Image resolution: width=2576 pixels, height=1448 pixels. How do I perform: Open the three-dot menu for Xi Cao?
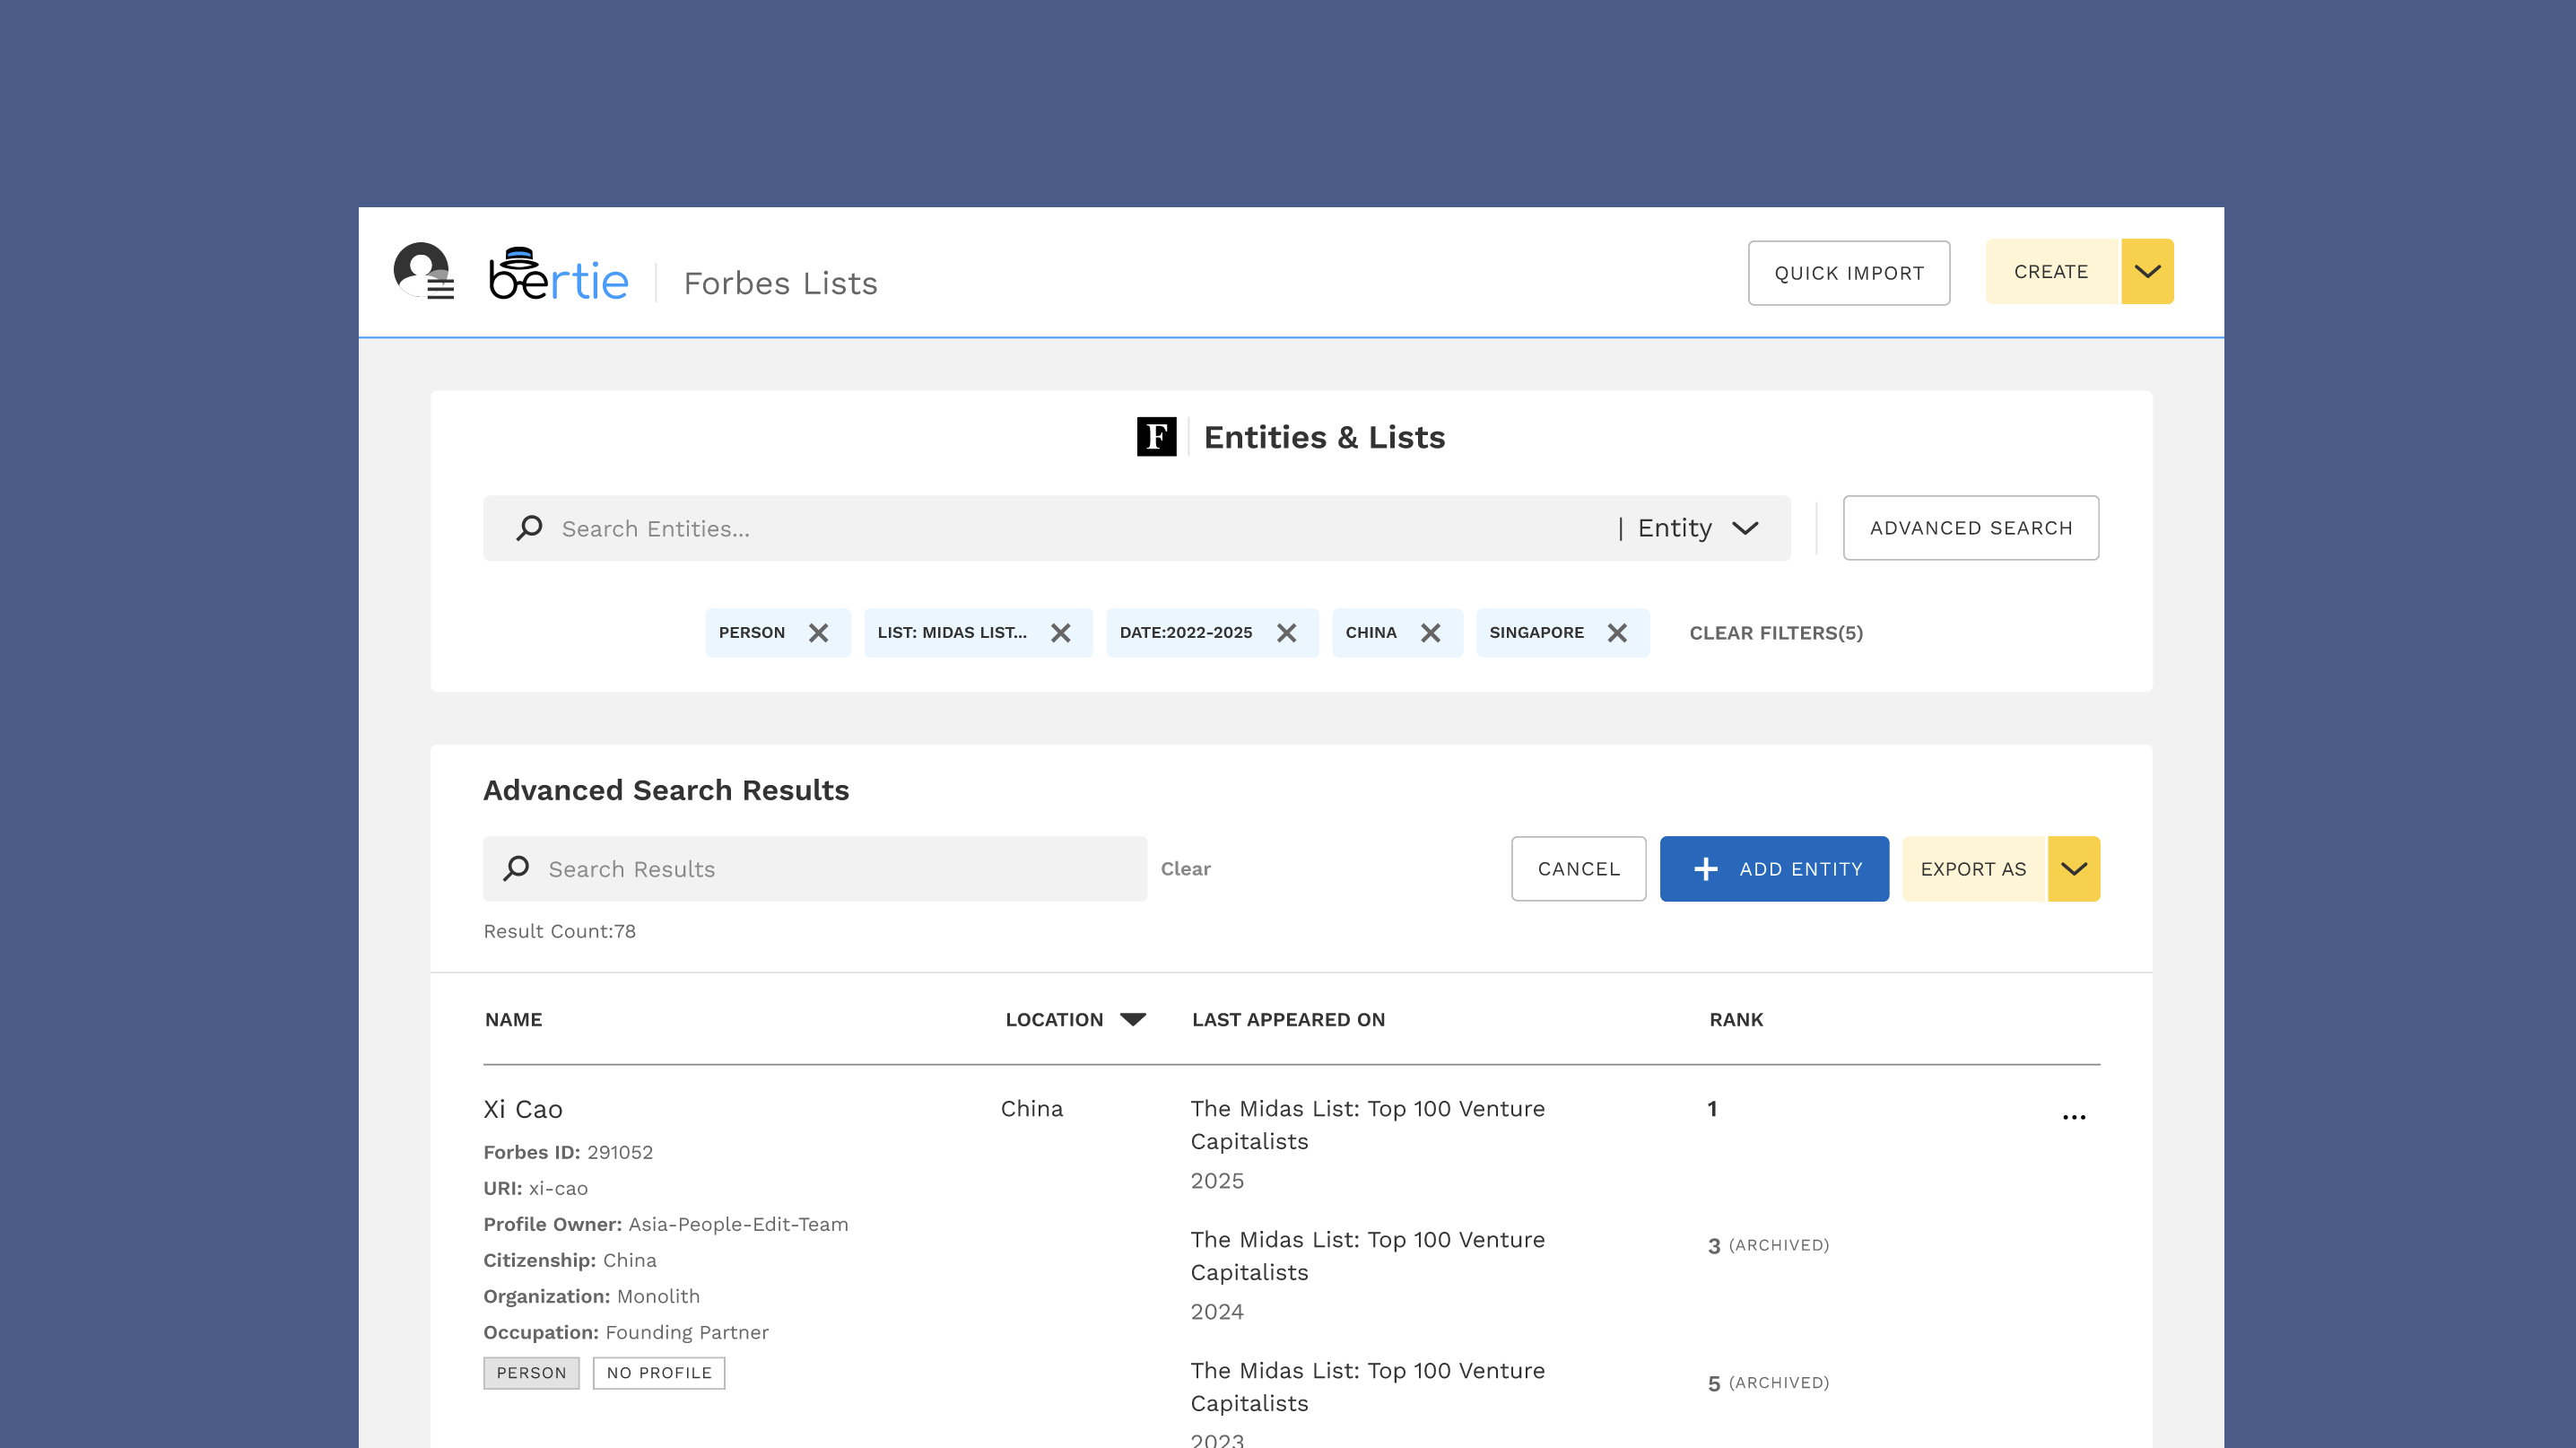[2073, 1117]
